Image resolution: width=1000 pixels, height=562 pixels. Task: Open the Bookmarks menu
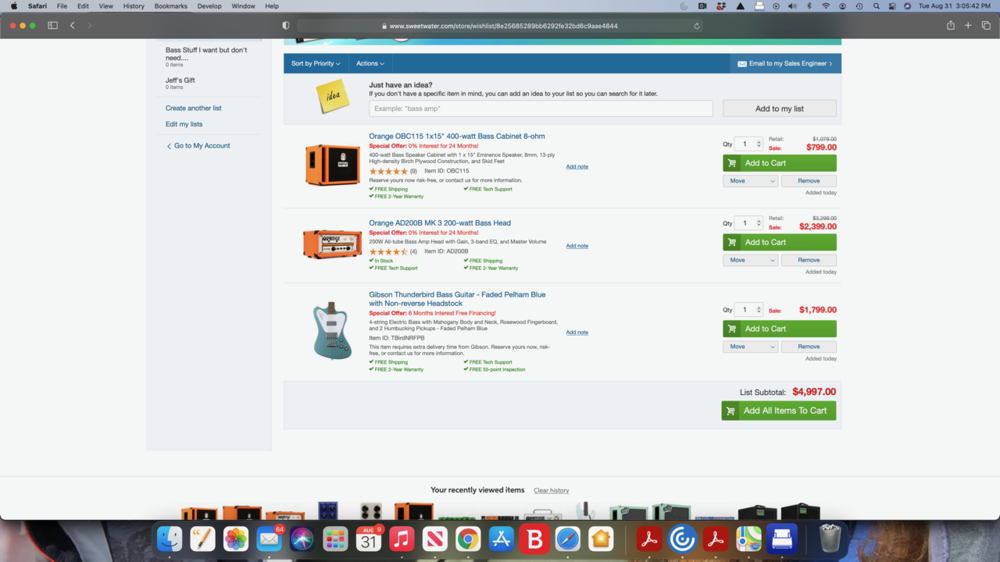click(171, 6)
